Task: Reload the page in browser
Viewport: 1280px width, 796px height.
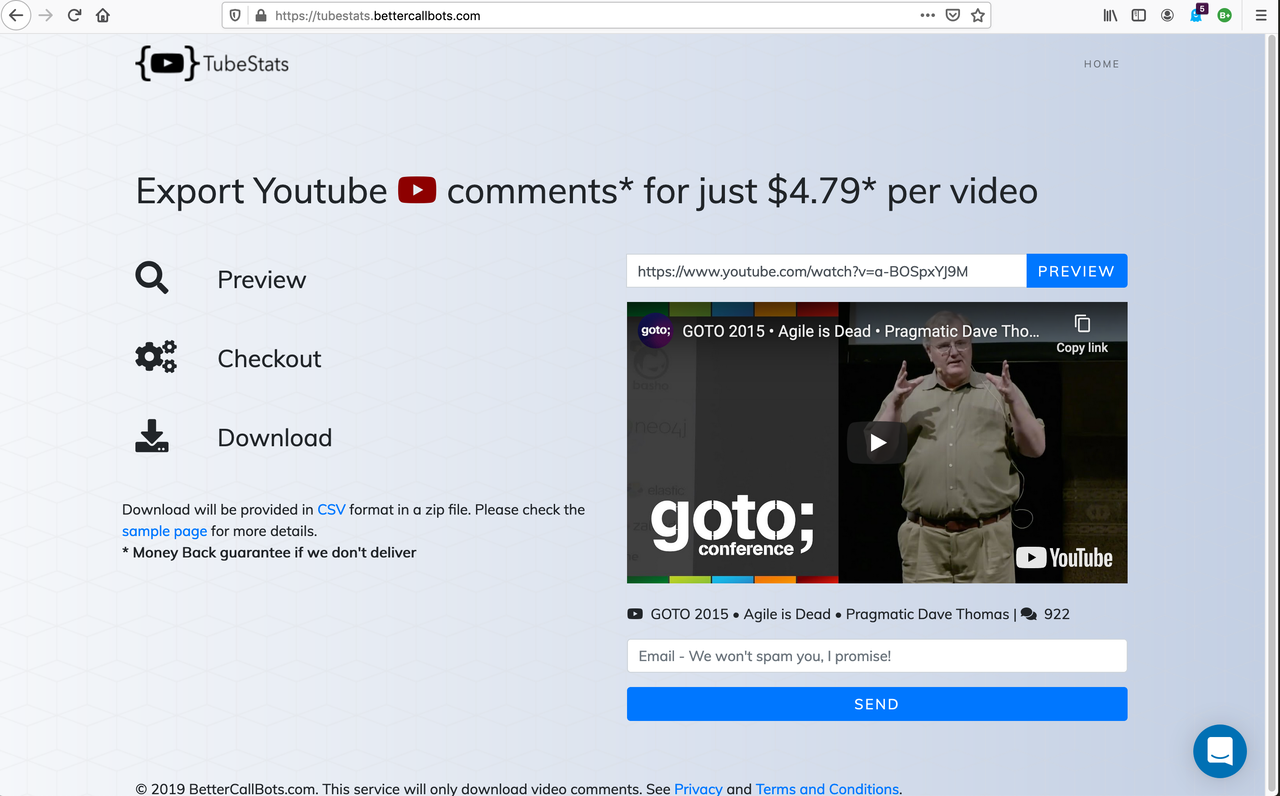Action: pyautogui.click(x=74, y=16)
